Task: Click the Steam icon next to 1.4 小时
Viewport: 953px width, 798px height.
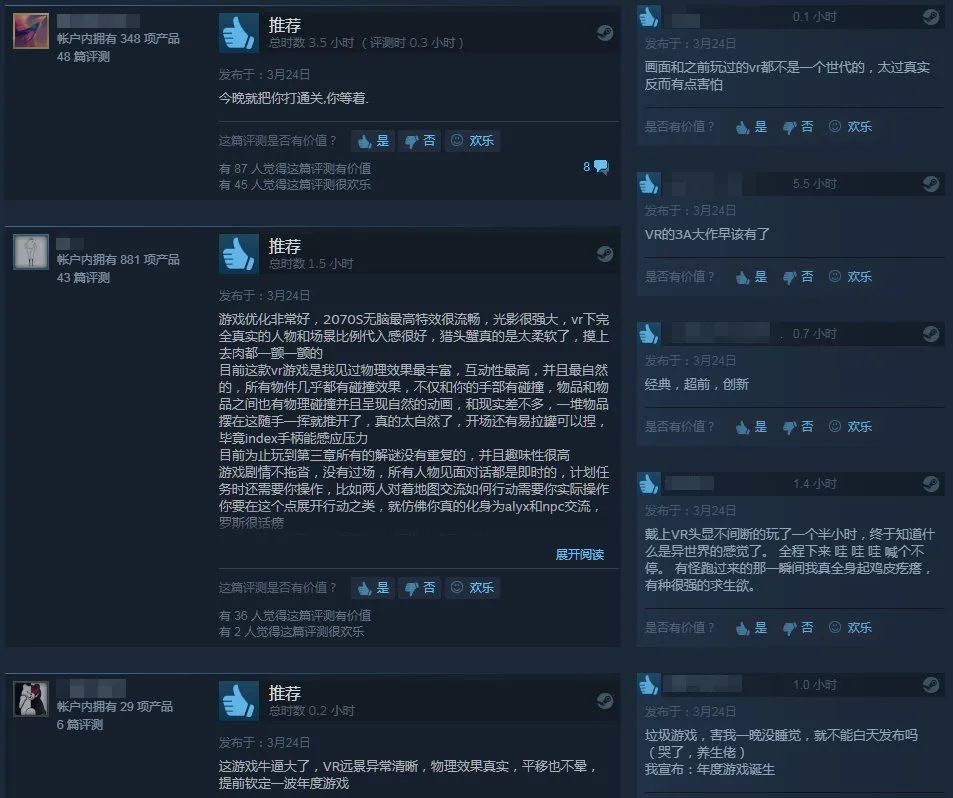Action: 931,484
